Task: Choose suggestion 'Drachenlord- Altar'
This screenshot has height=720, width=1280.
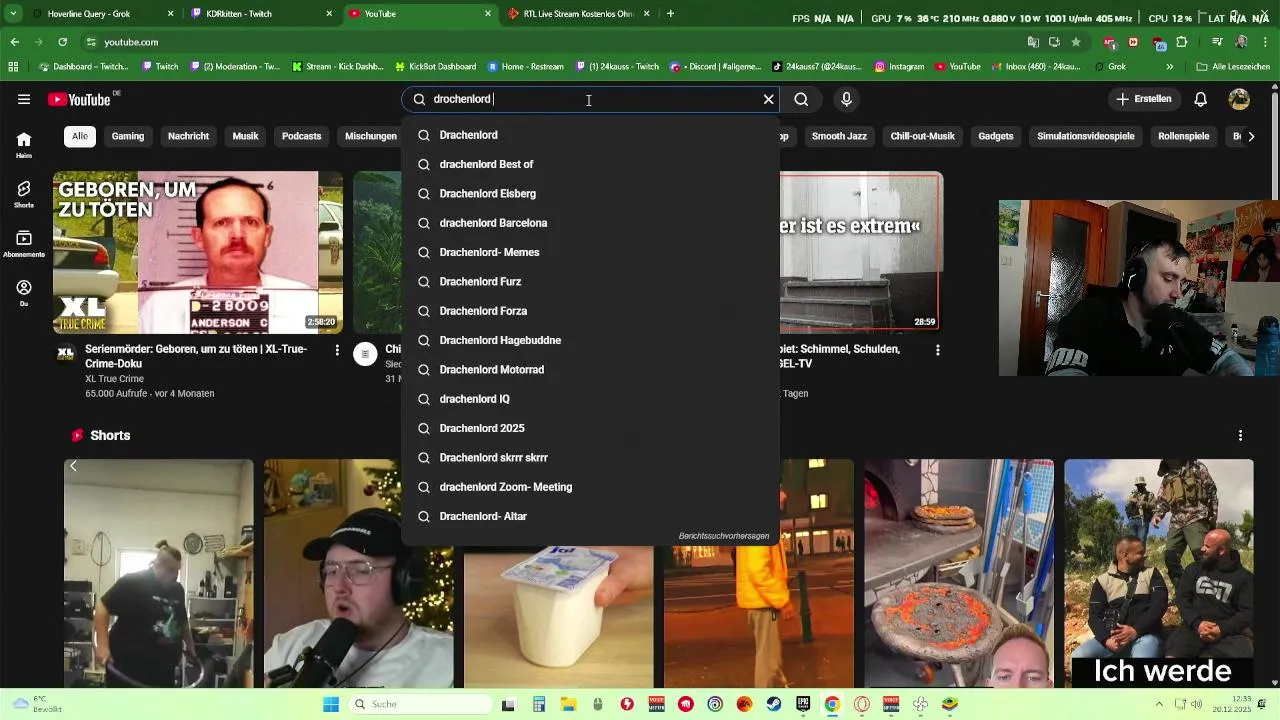Action: (590, 516)
